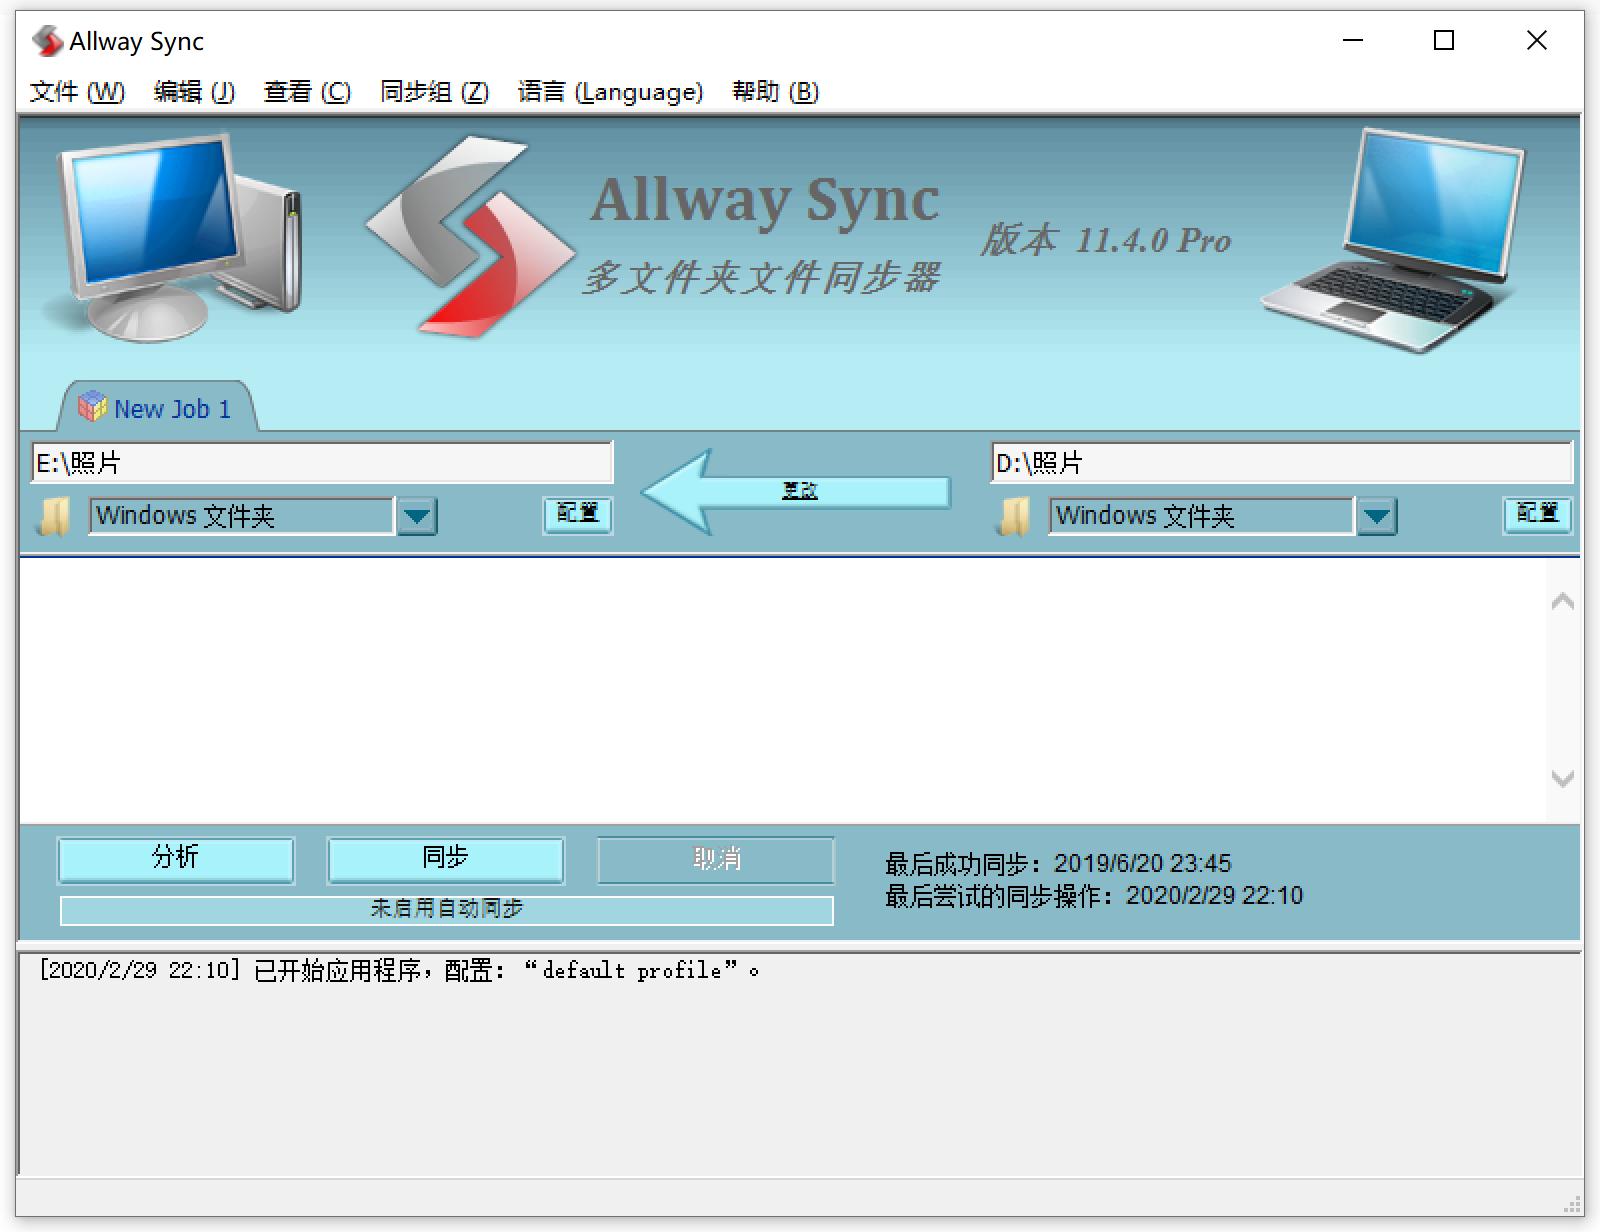Click the 取消 button
Image resolution: width=1600 pixels, height=1232 pixels.
(716, 860)
